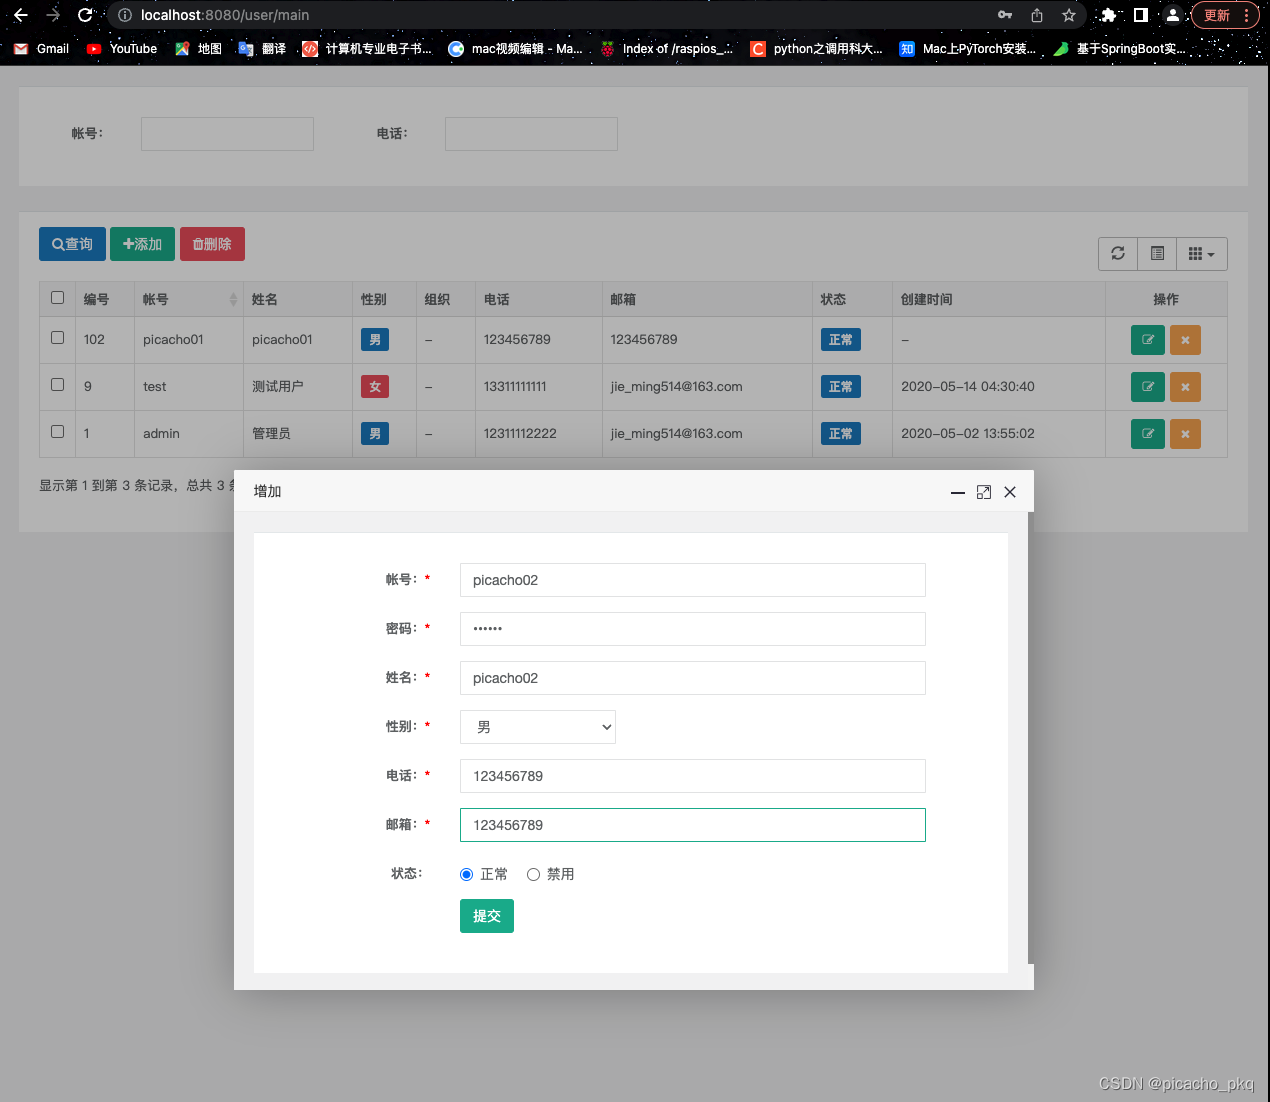Check the row checkbox for user 1
The width and height of the screenshot is (1270, 1102).
click(57, 432)
